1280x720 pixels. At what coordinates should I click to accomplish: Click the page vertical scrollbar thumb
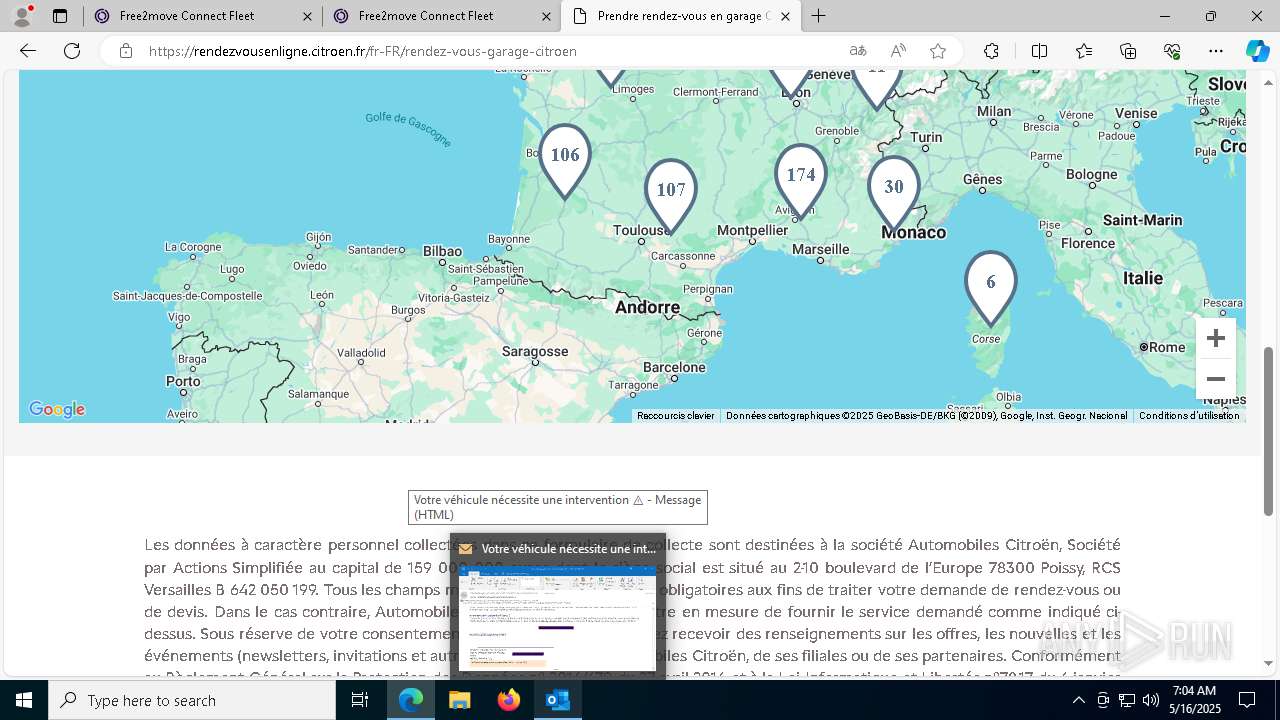(x=1269, y=432)
